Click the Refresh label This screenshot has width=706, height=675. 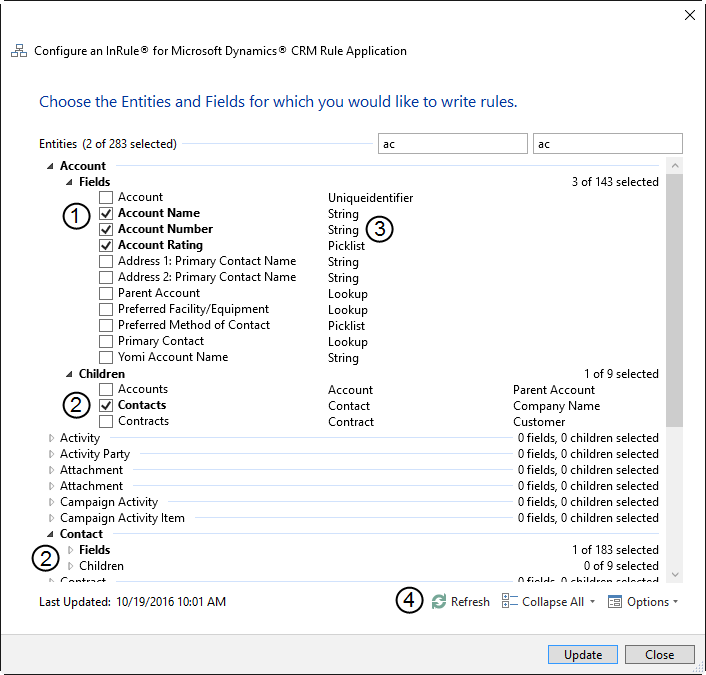(470, 602)
